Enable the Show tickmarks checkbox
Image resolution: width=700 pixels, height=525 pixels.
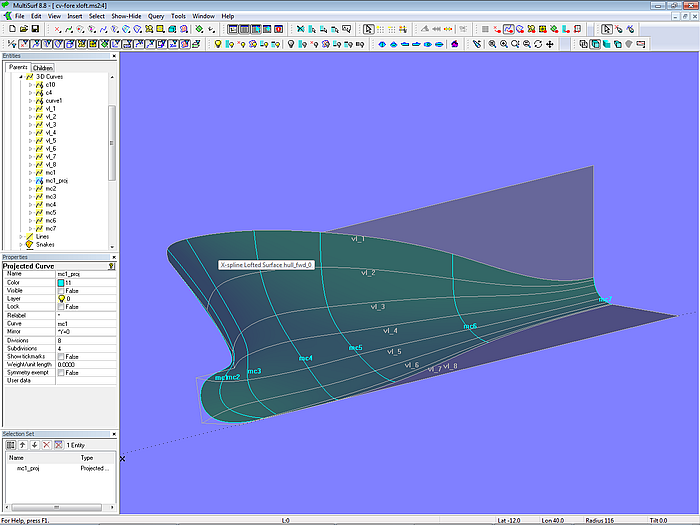(62, 356)
